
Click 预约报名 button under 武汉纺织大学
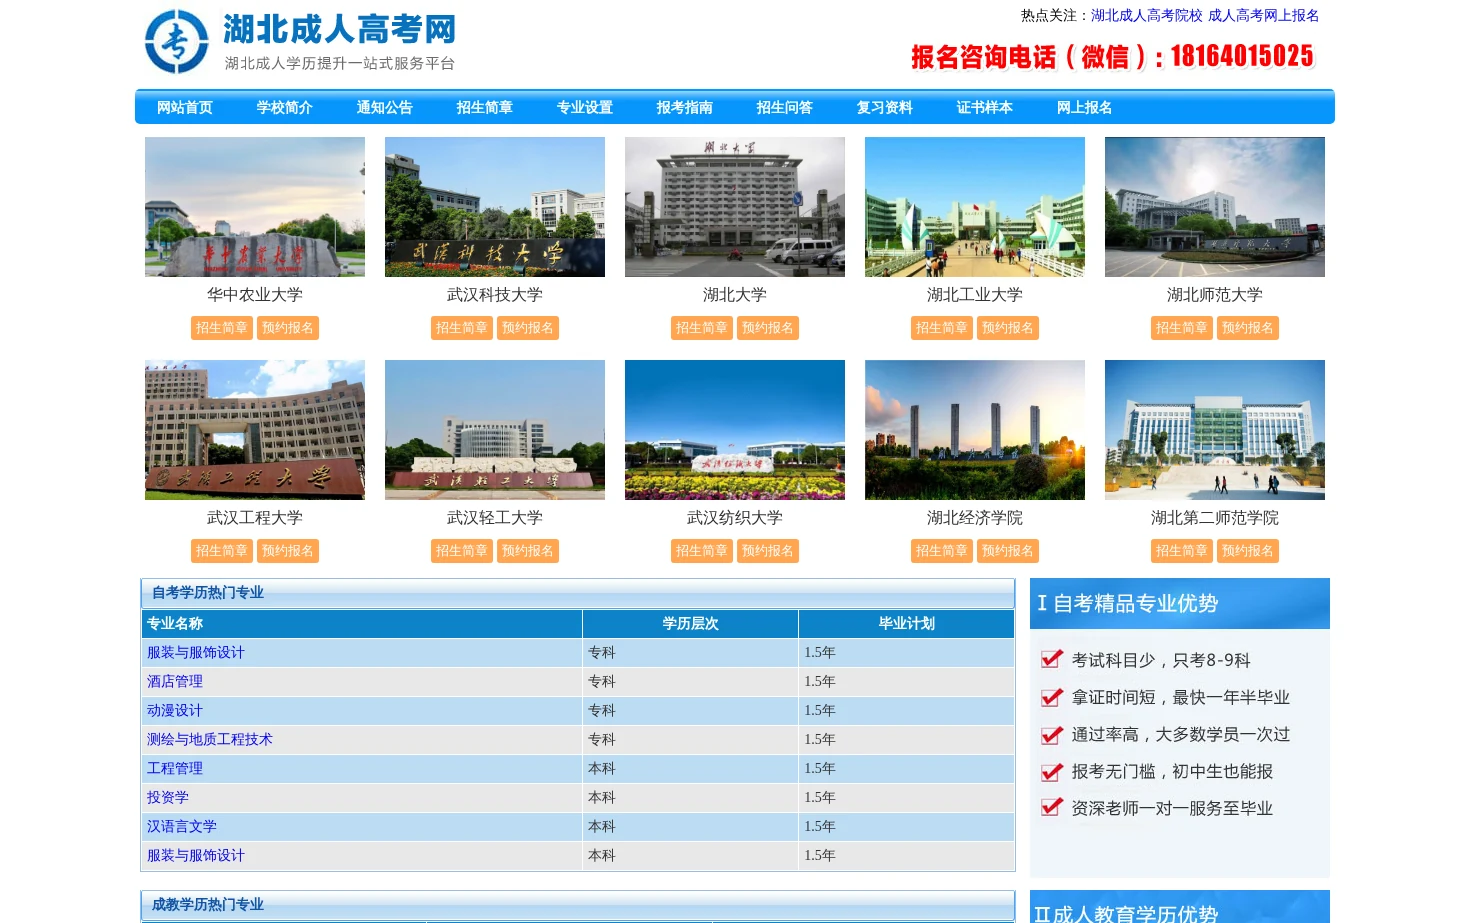click(768, 551)
